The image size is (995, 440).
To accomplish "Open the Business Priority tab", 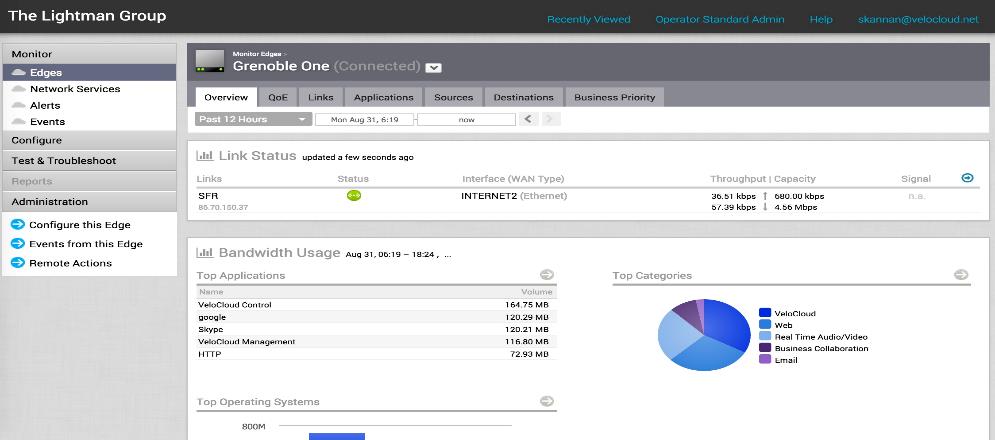I will pos(614,97).
